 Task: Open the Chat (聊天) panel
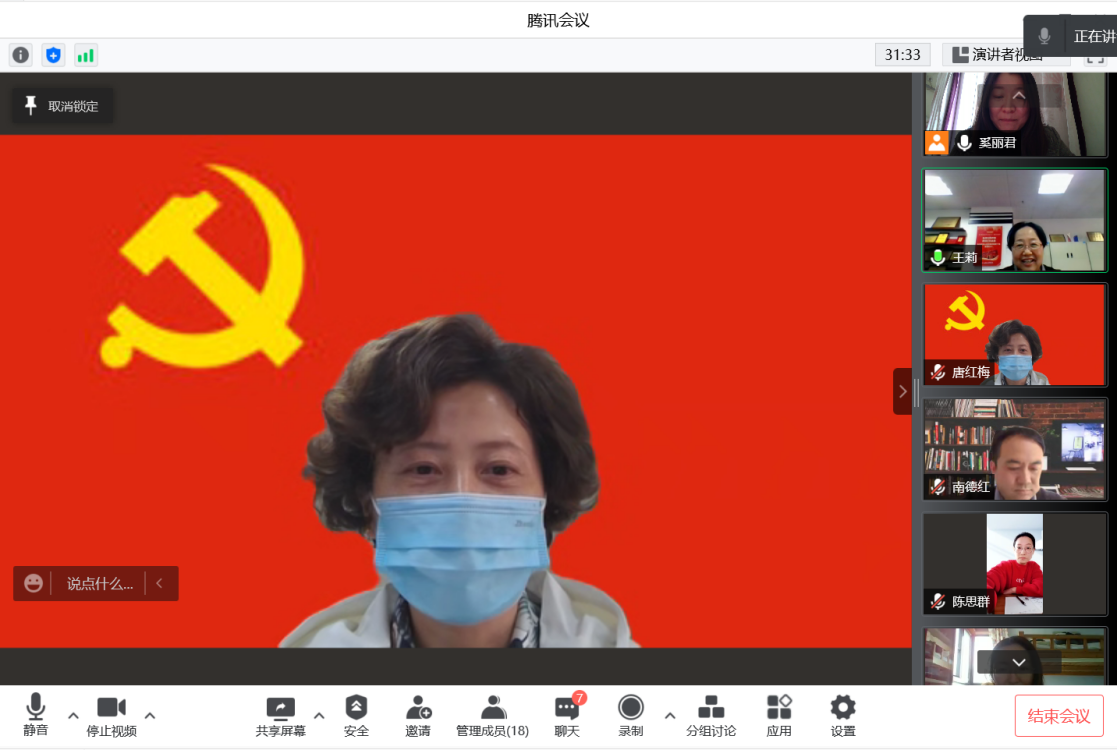[567, 715]
